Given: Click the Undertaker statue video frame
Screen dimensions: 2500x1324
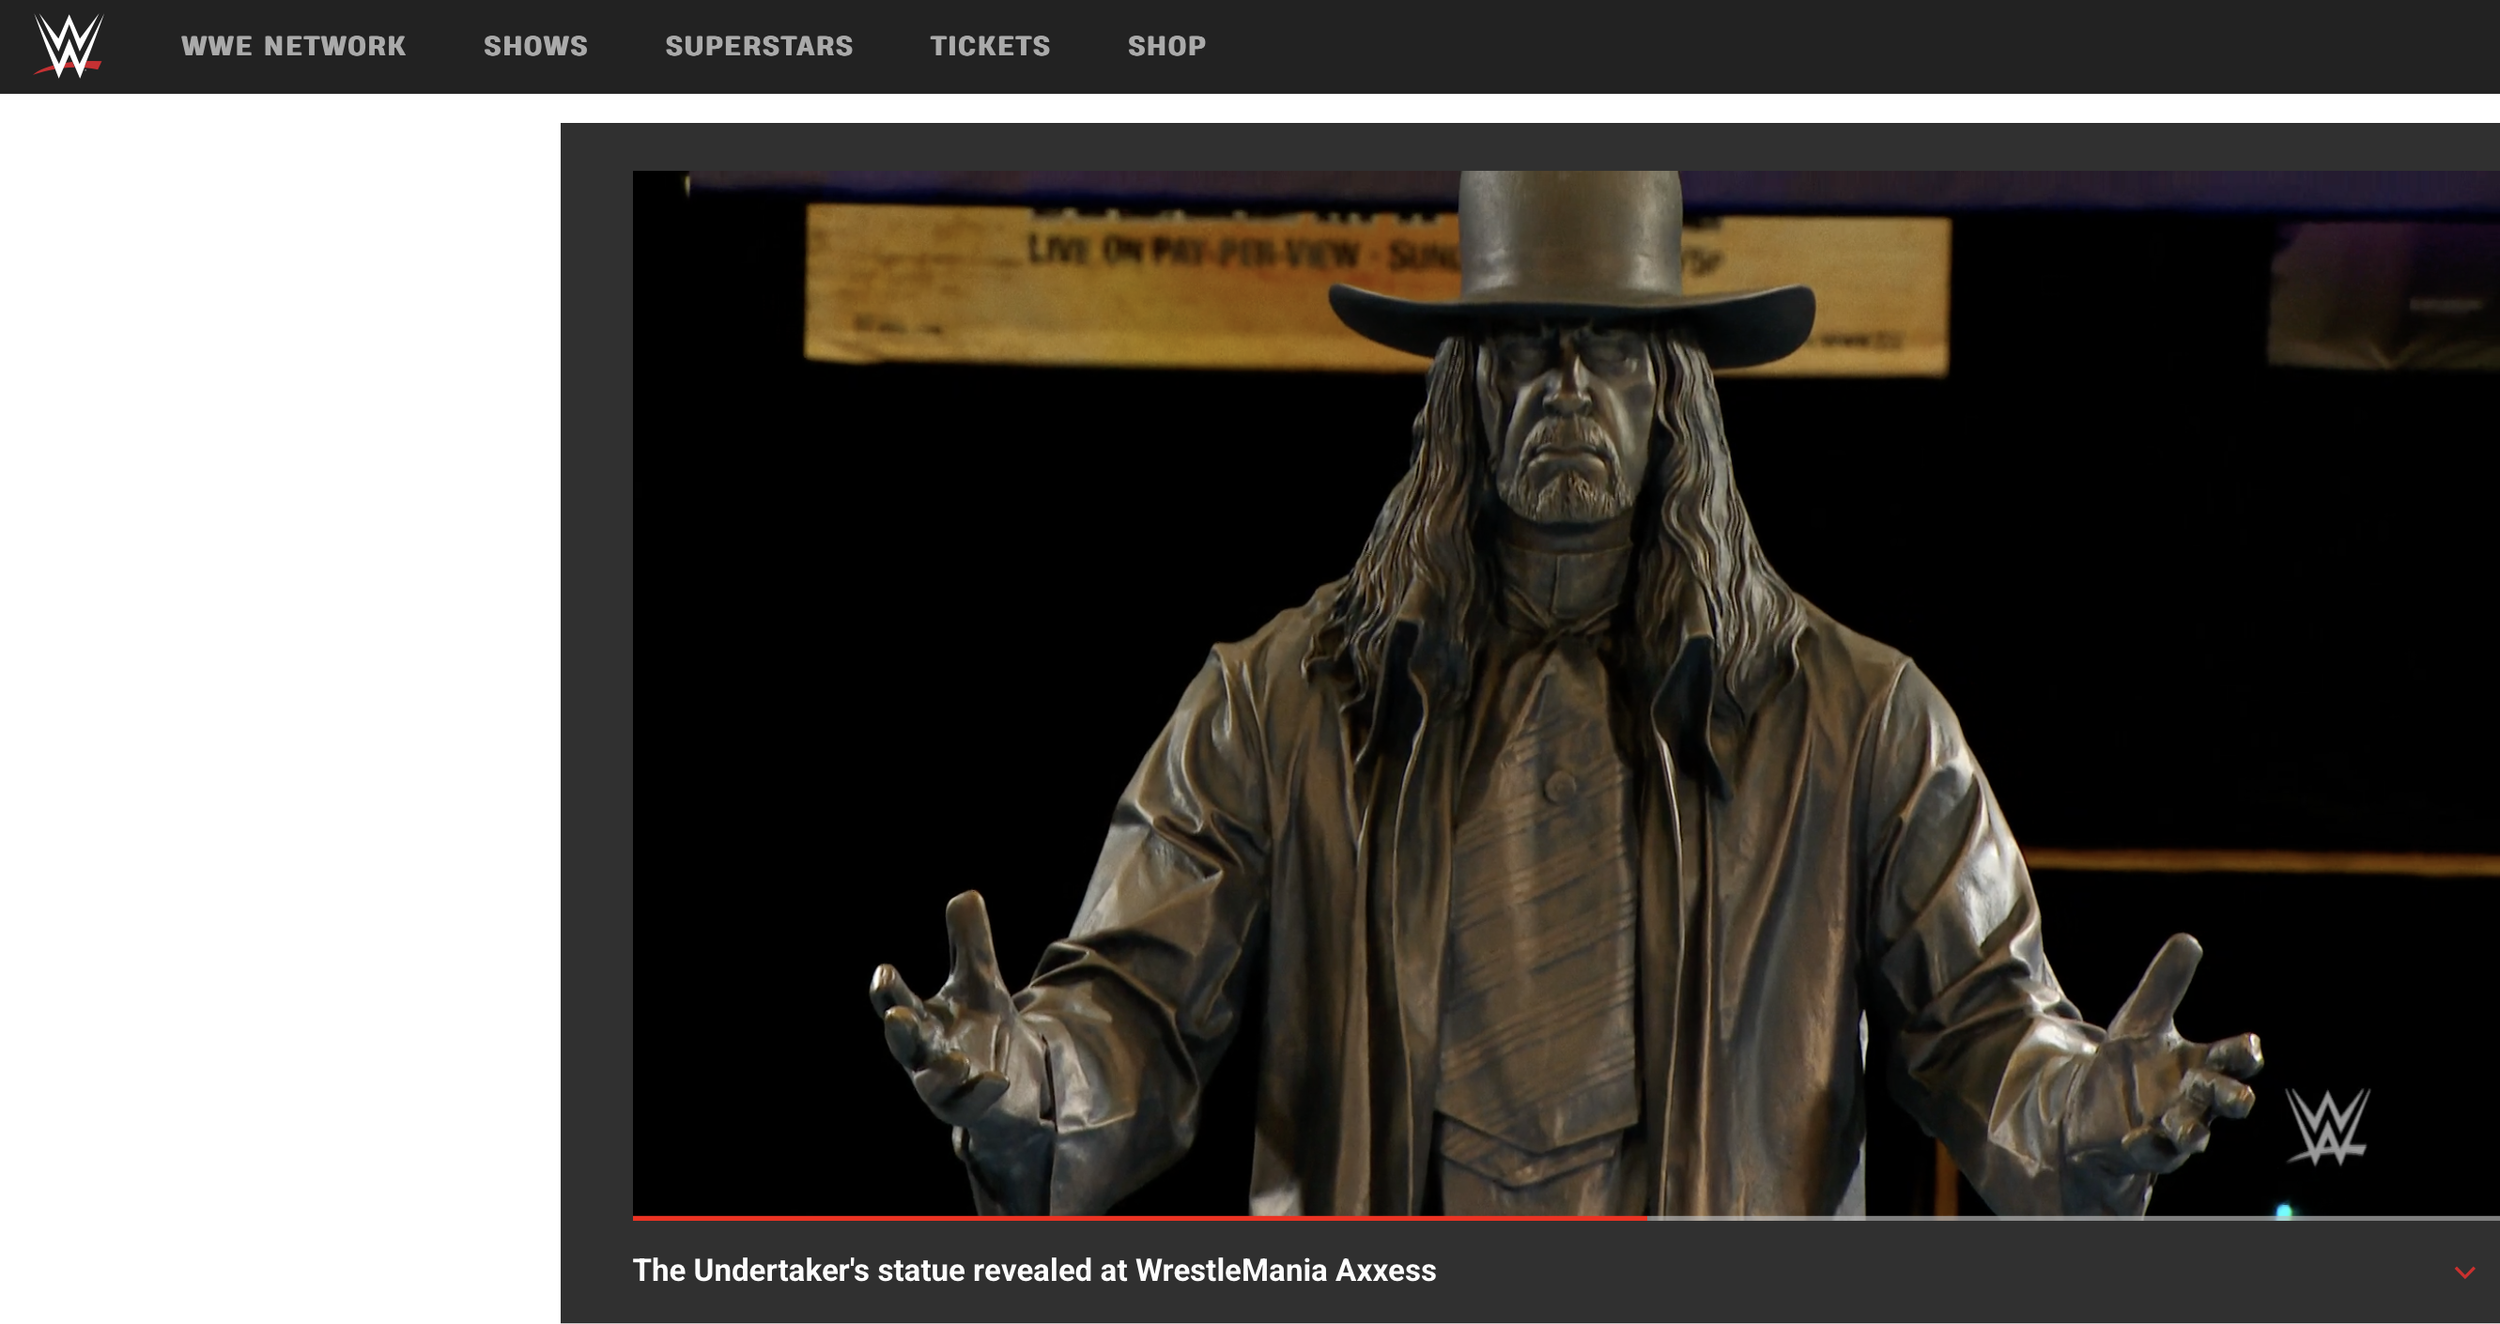Looking at the screenshot, I should point(1566,693).
